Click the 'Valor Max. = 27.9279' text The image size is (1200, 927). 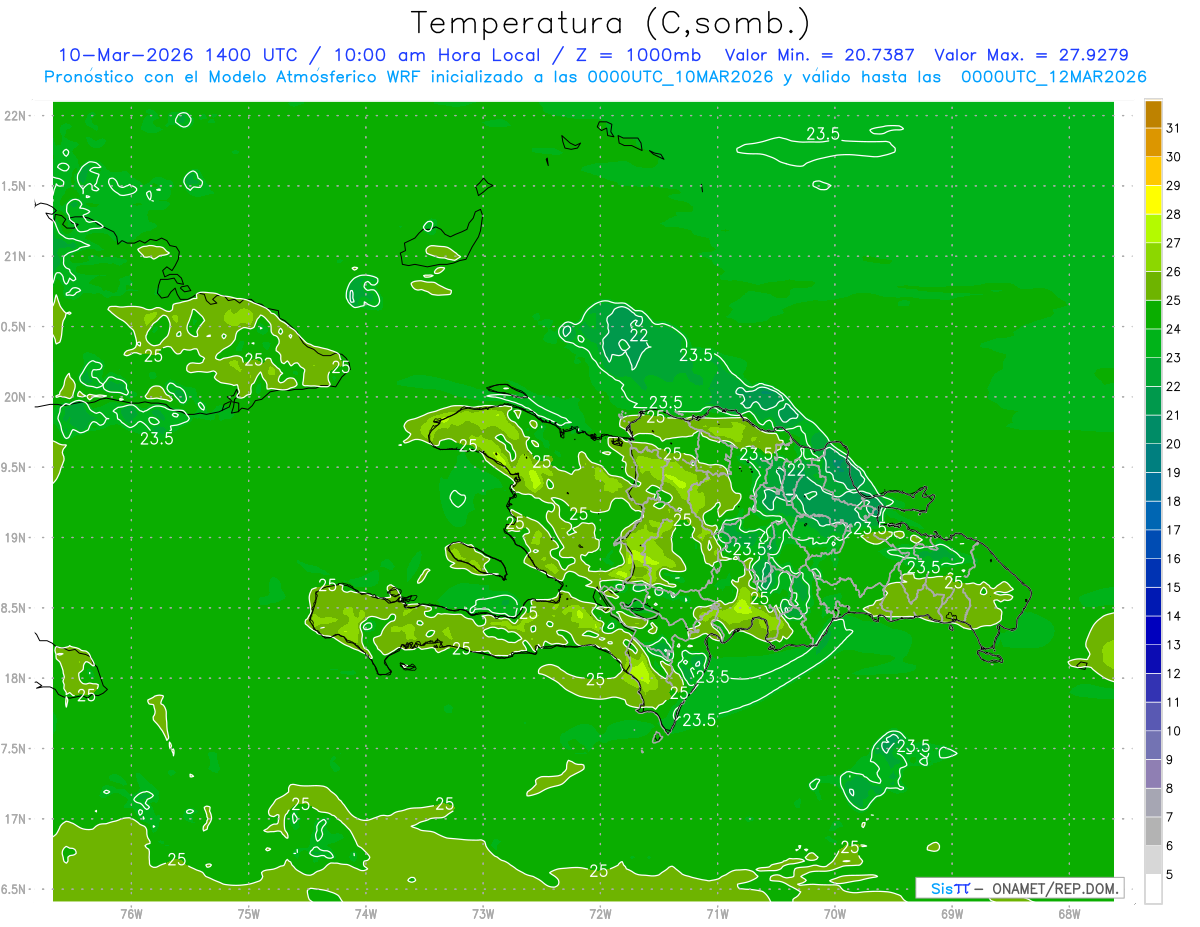click(1031, 55)
